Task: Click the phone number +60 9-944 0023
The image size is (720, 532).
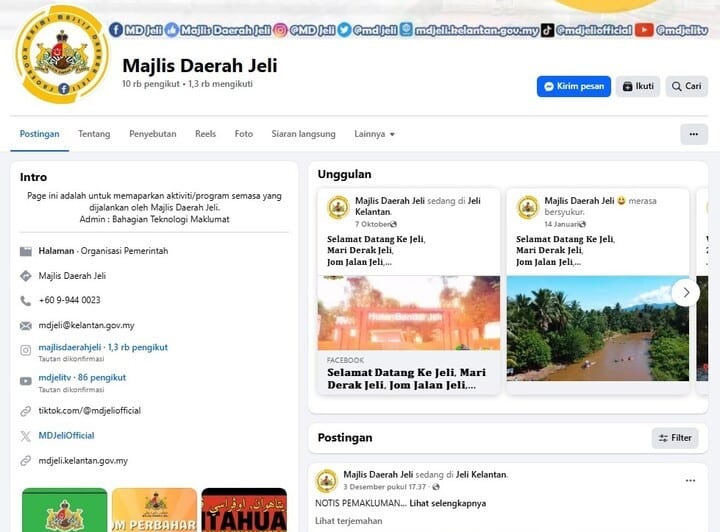Action: (69, 300)
